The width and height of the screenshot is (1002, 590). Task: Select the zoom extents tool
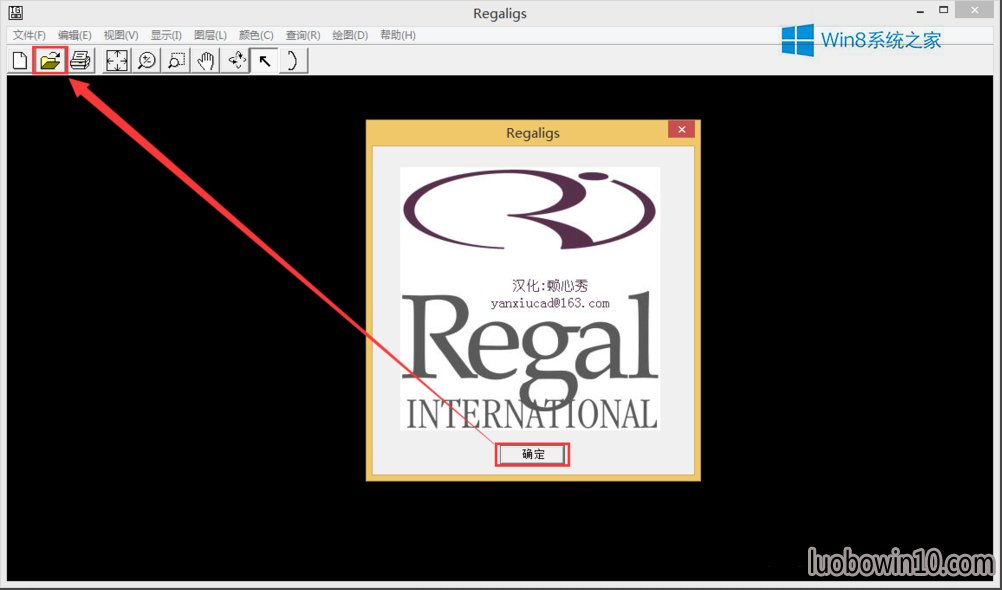[117, 61]
